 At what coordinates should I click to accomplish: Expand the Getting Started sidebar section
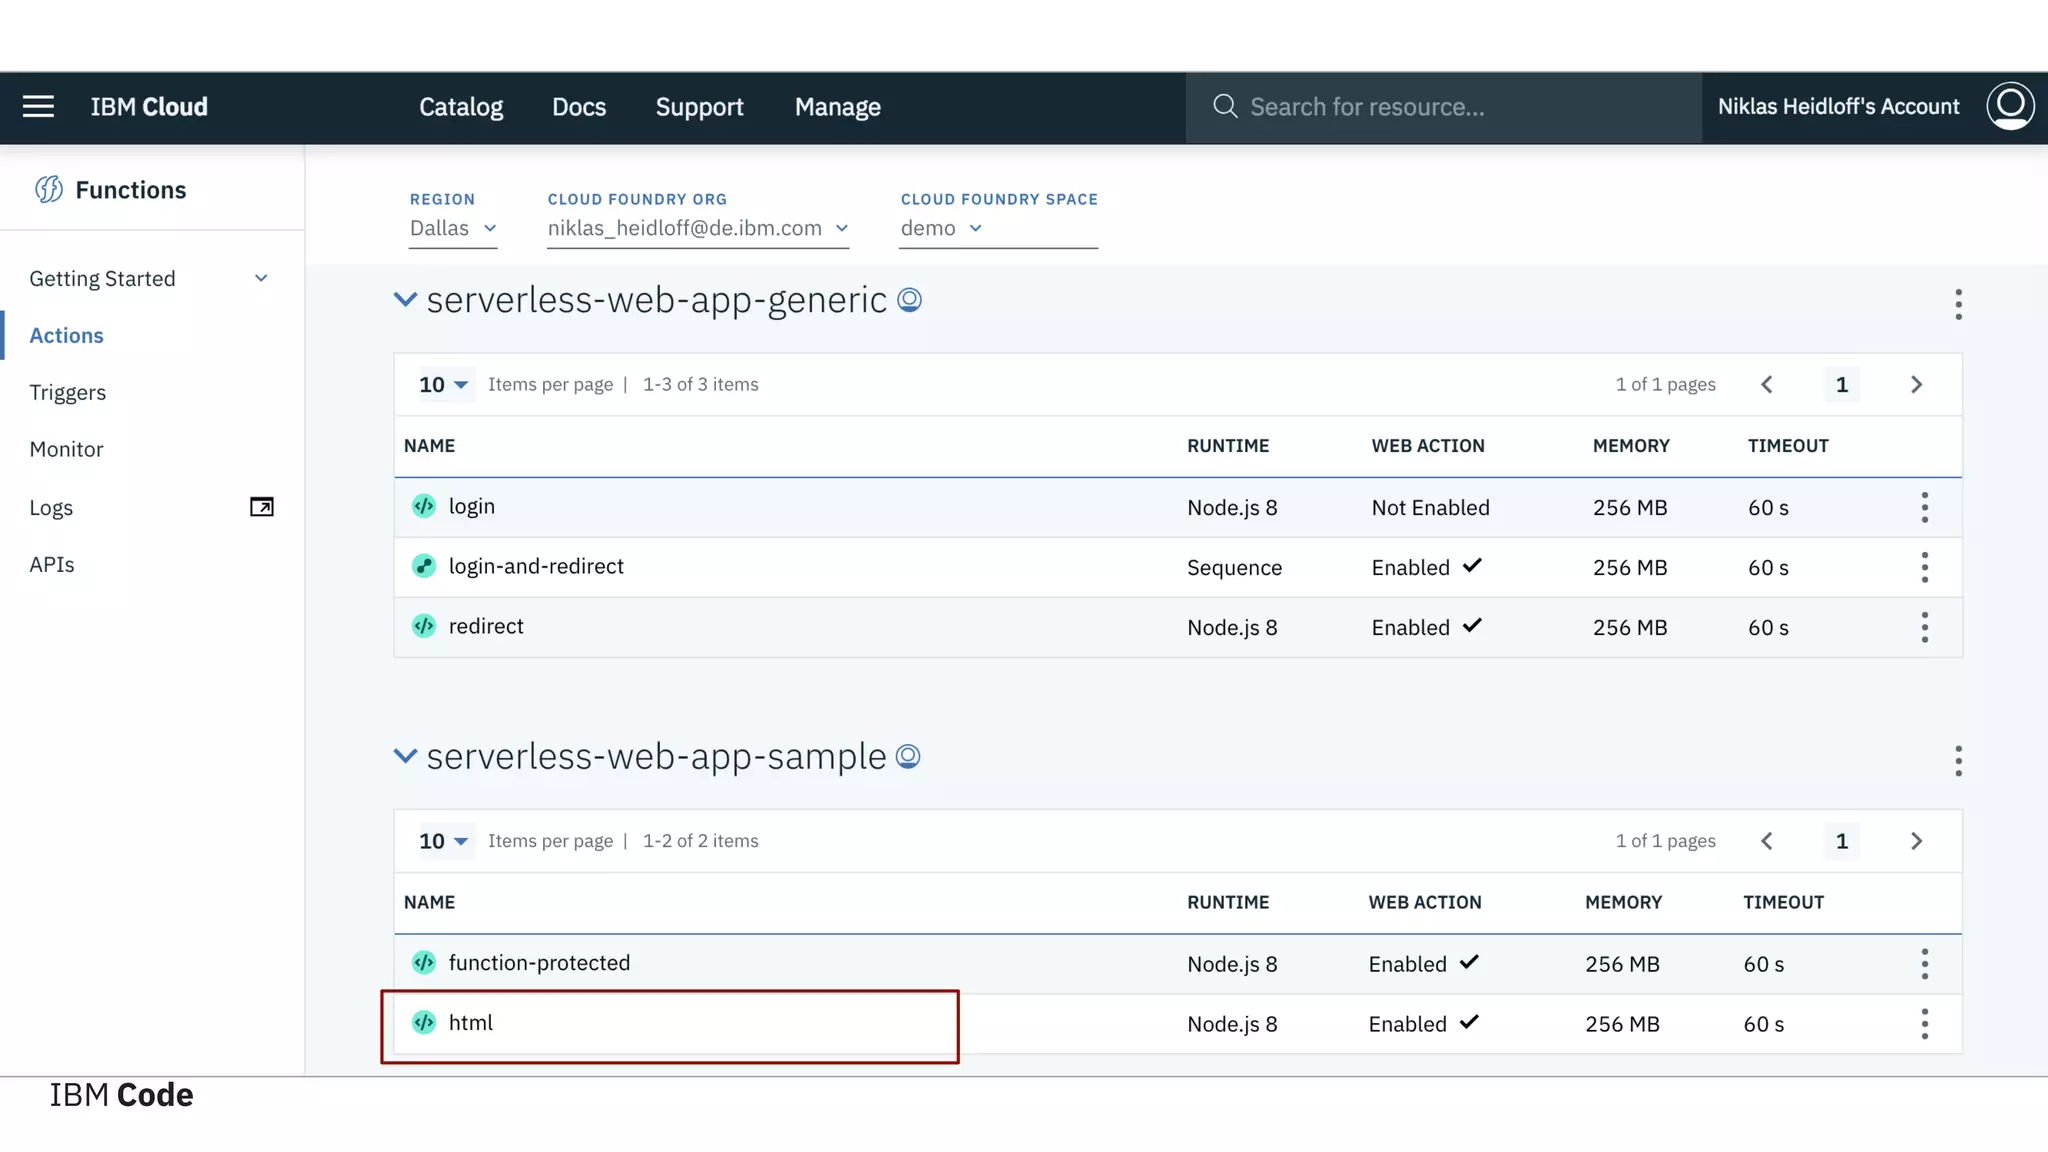(261, 279)
